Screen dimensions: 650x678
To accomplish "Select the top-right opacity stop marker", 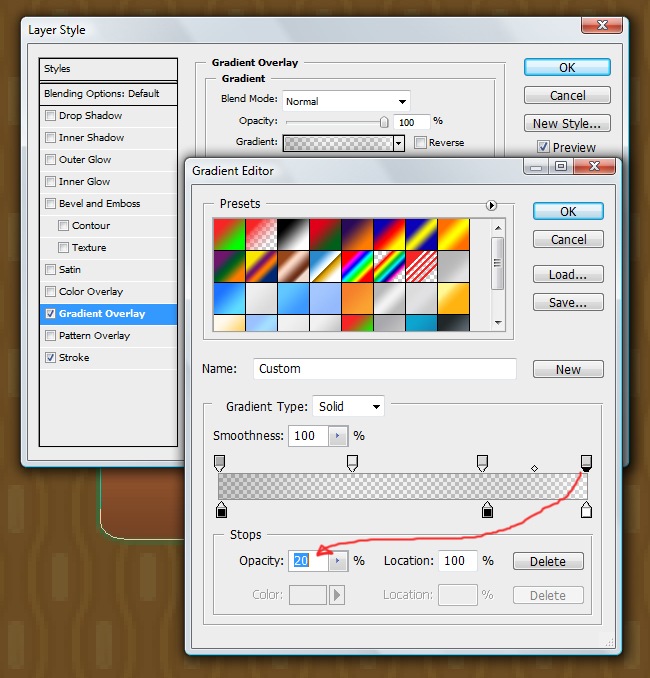I will point(587,461).
